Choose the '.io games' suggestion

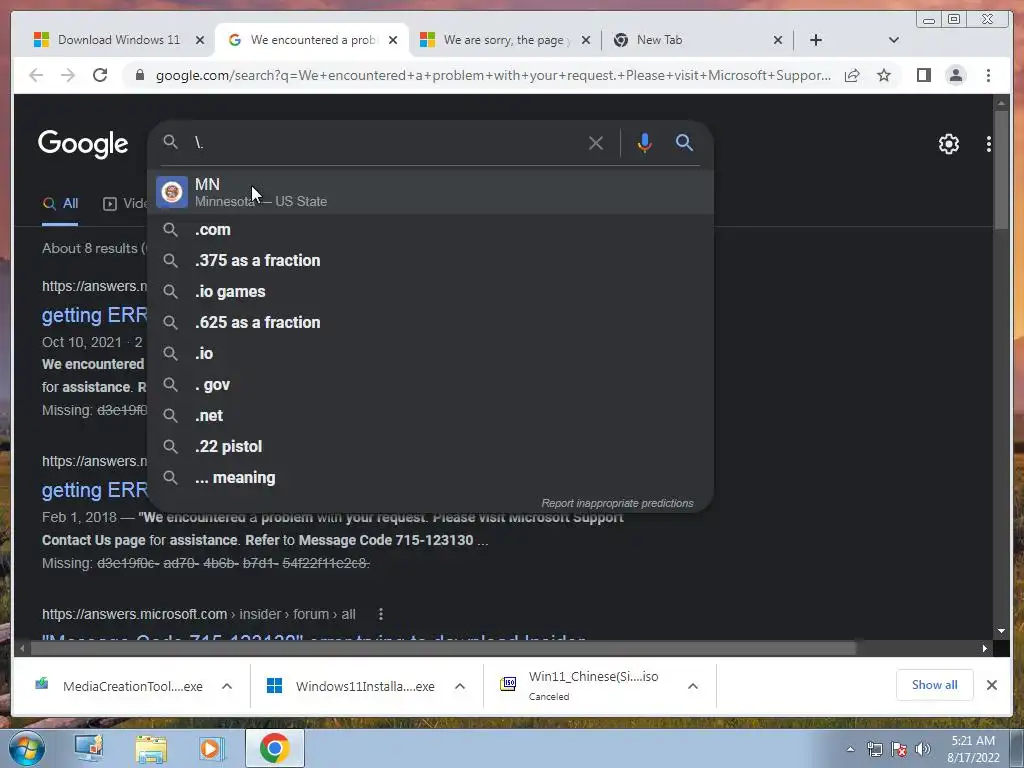pos(430,292)
